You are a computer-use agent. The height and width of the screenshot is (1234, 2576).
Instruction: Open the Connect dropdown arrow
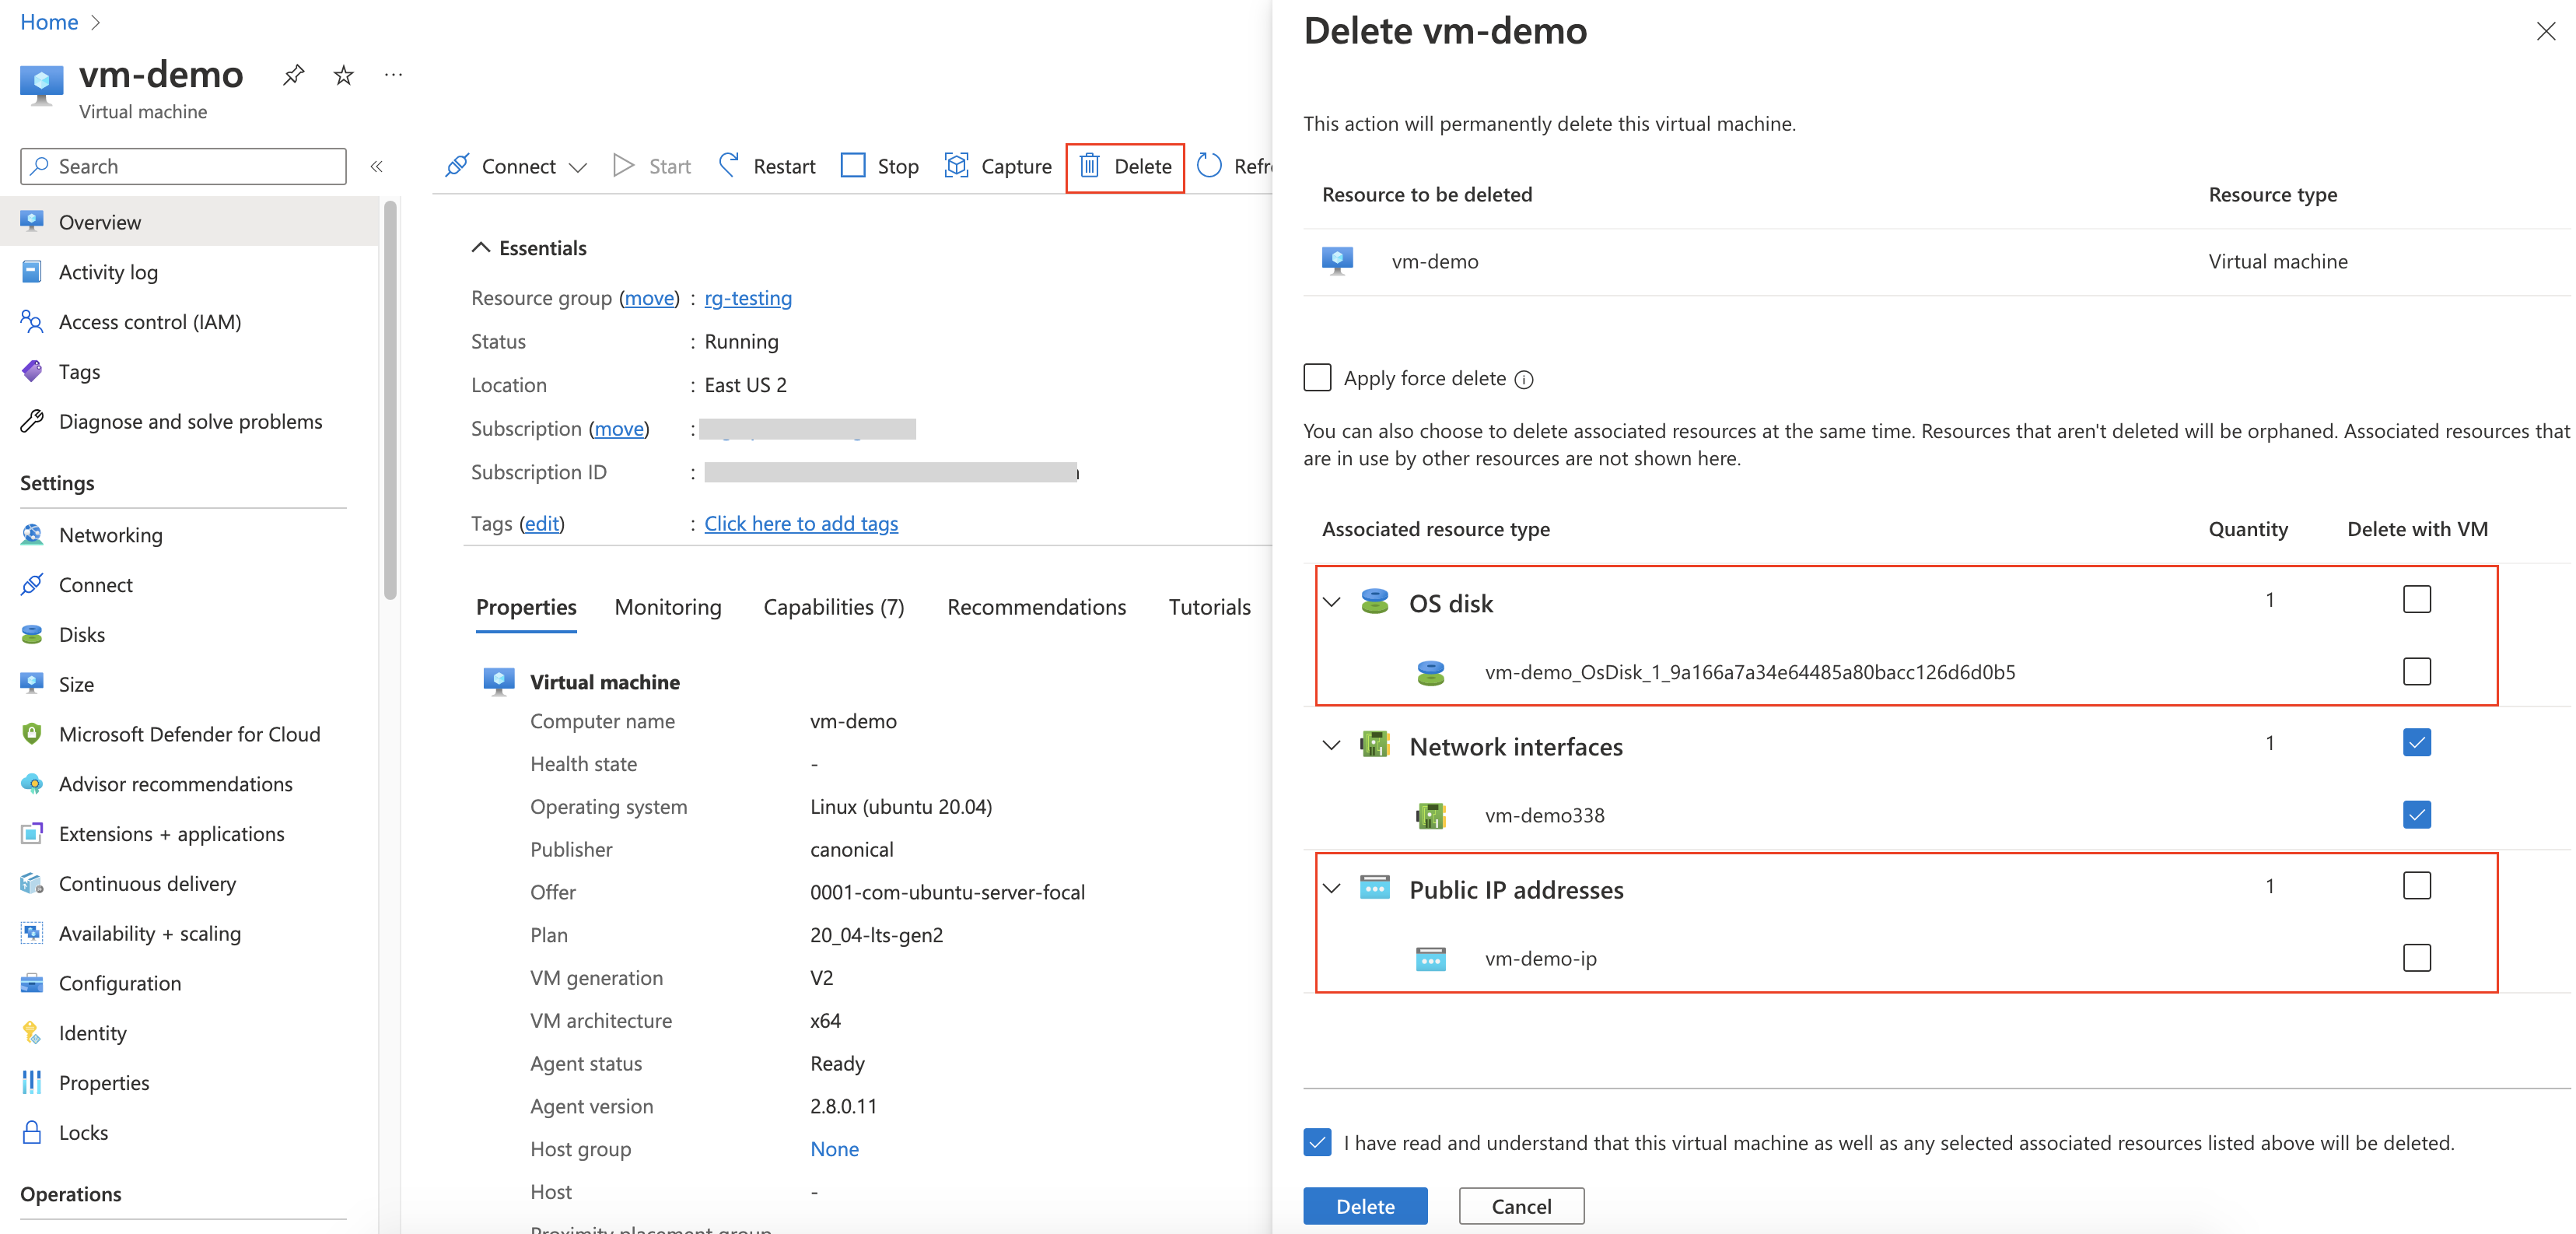pyautogui.click(x=578, y=167)
